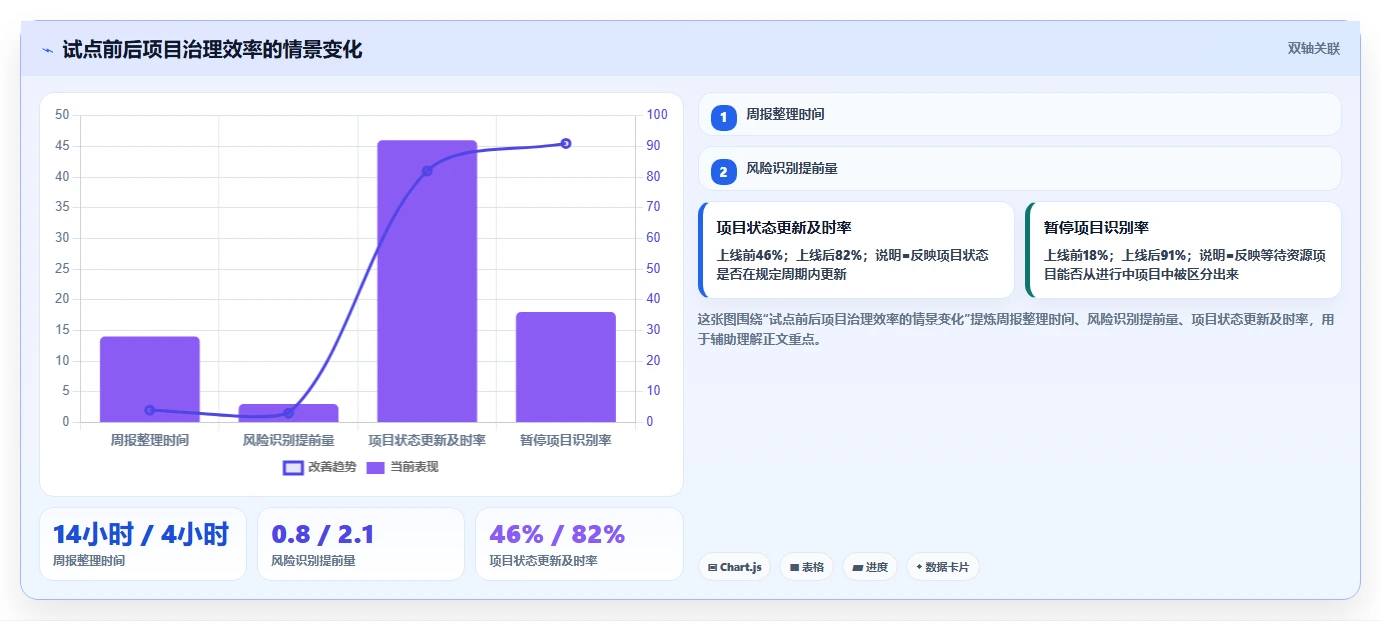Click the 项目状态更新及时率 x-axis label
This screenshot has width=1381, height=621.
pos(427,440)
